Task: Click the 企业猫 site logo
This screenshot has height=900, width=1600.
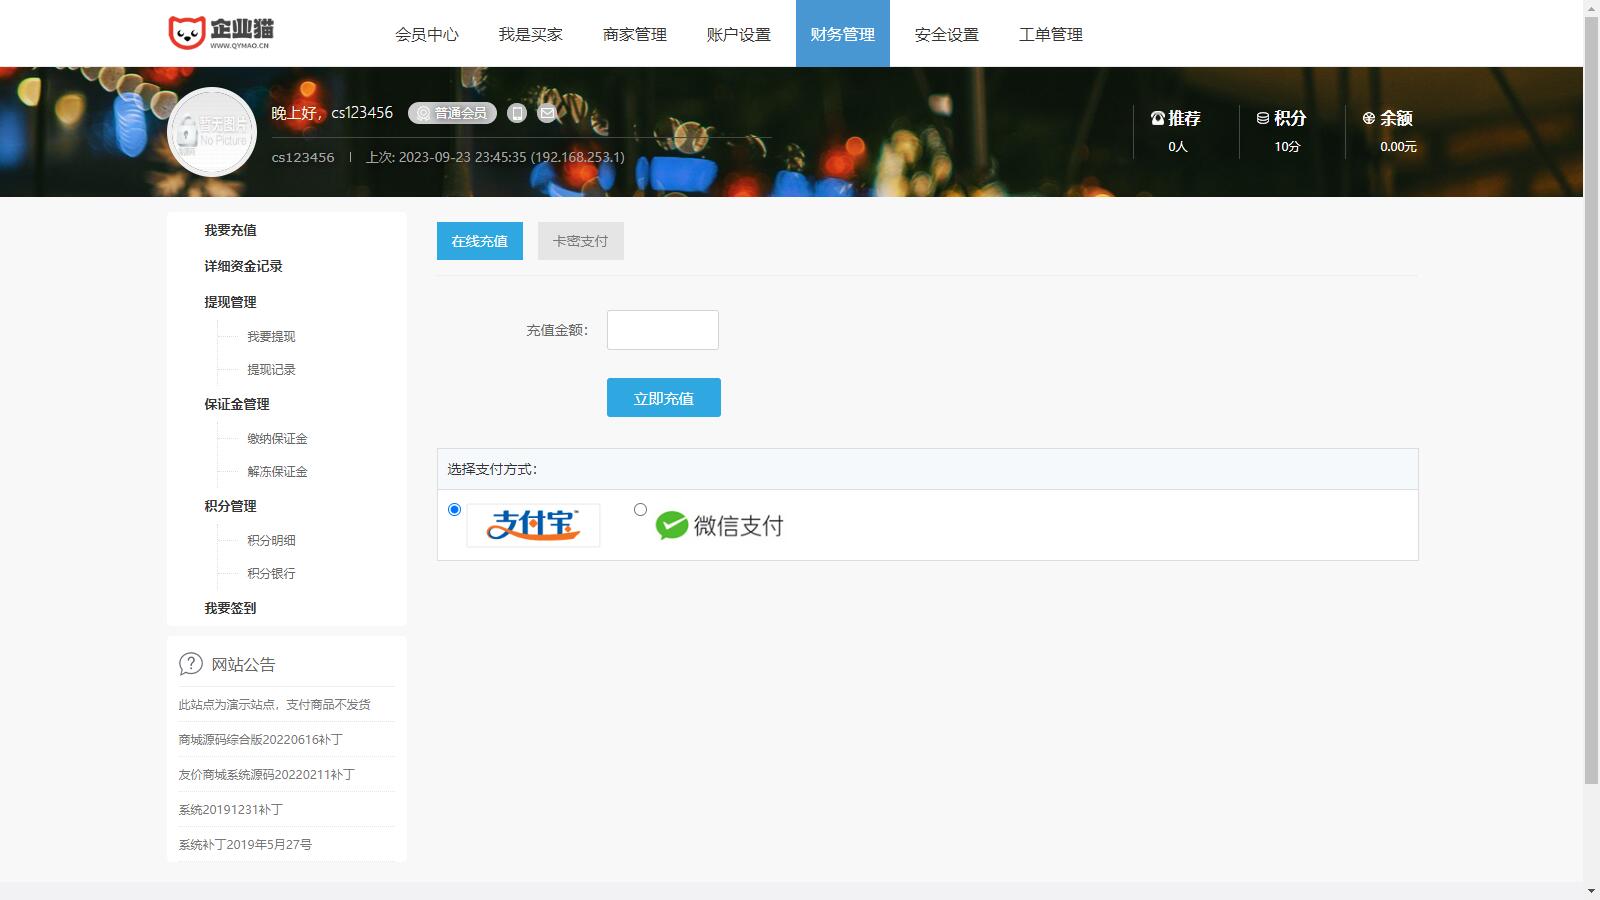Action: coord(221,33)
